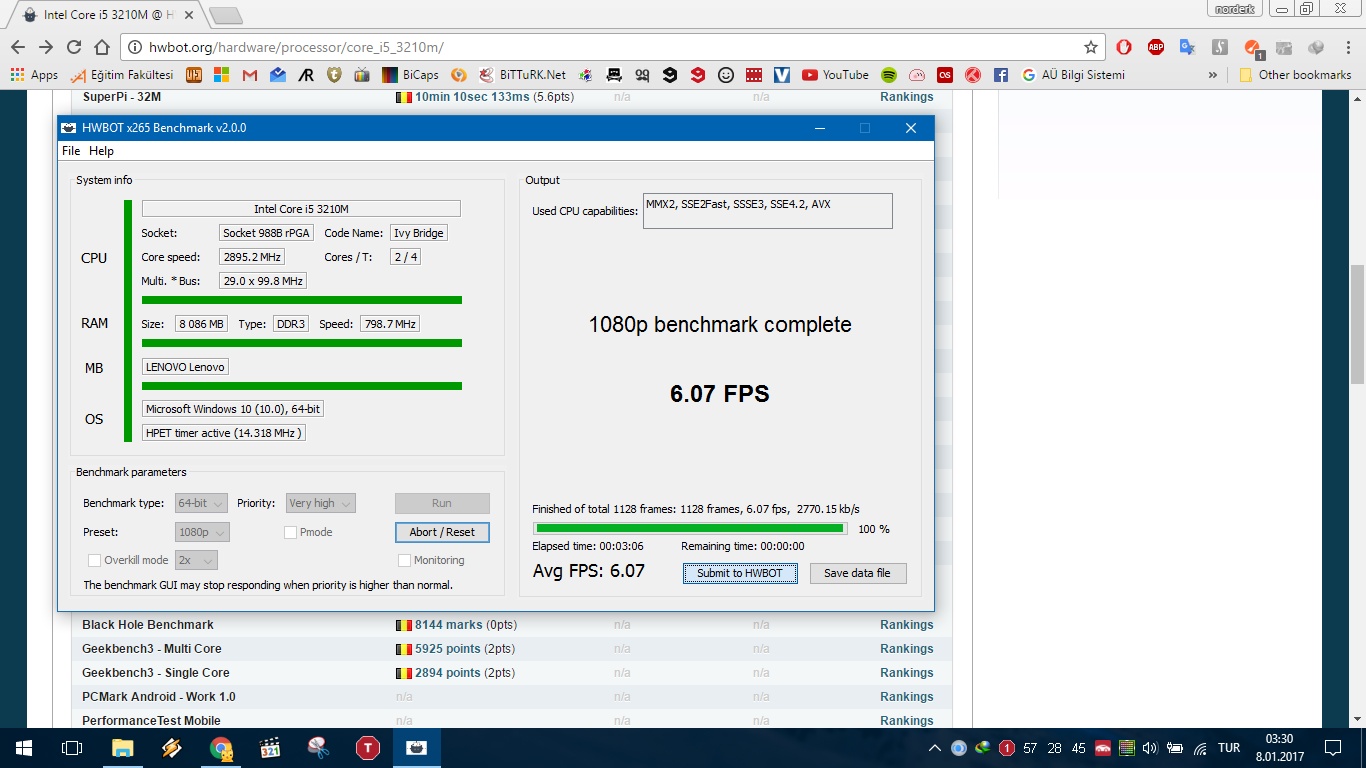Open File Explorer from taskbar

tap(122, 748)
